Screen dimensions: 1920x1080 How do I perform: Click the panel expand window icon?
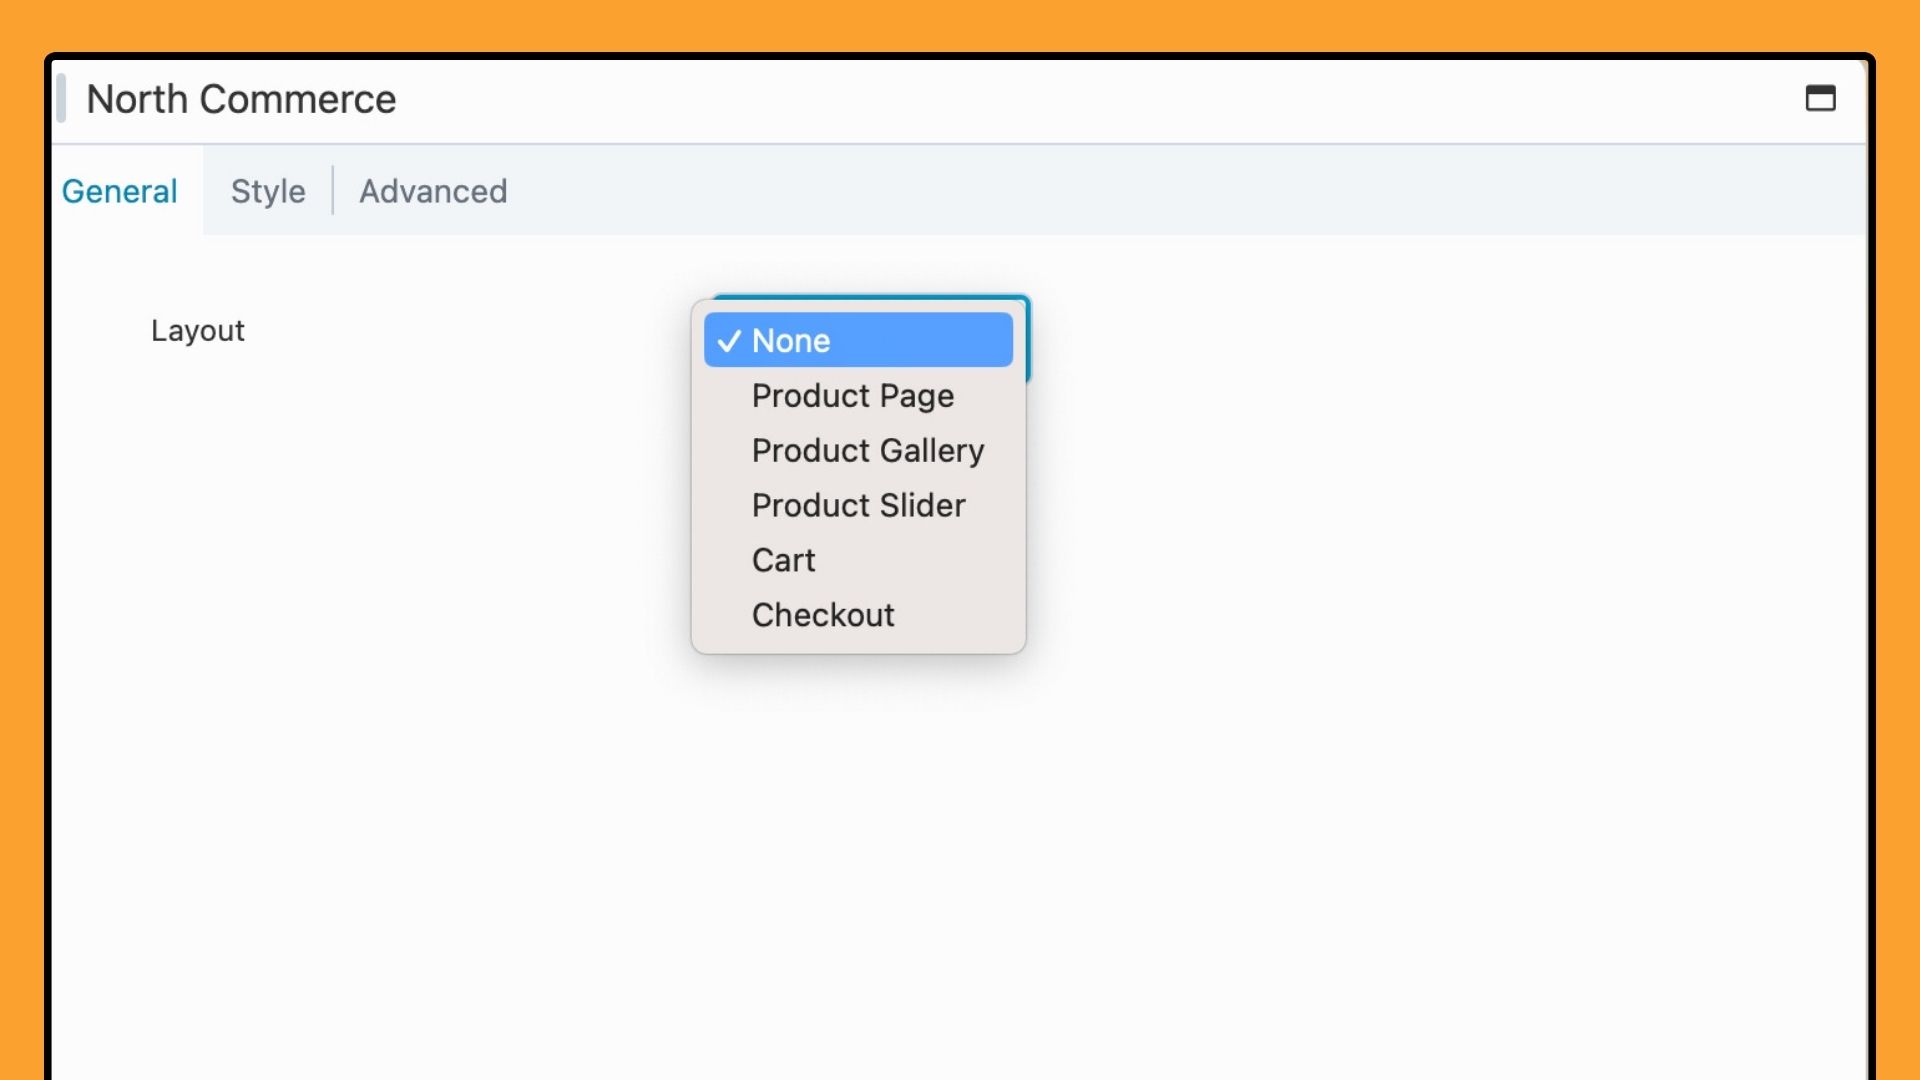pos(1820,98)
